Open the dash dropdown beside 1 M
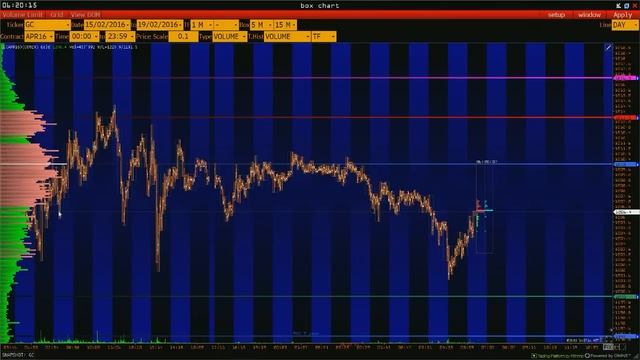This screenshot has width=640, height=360. pyautogui.click(x=226, y=25)
